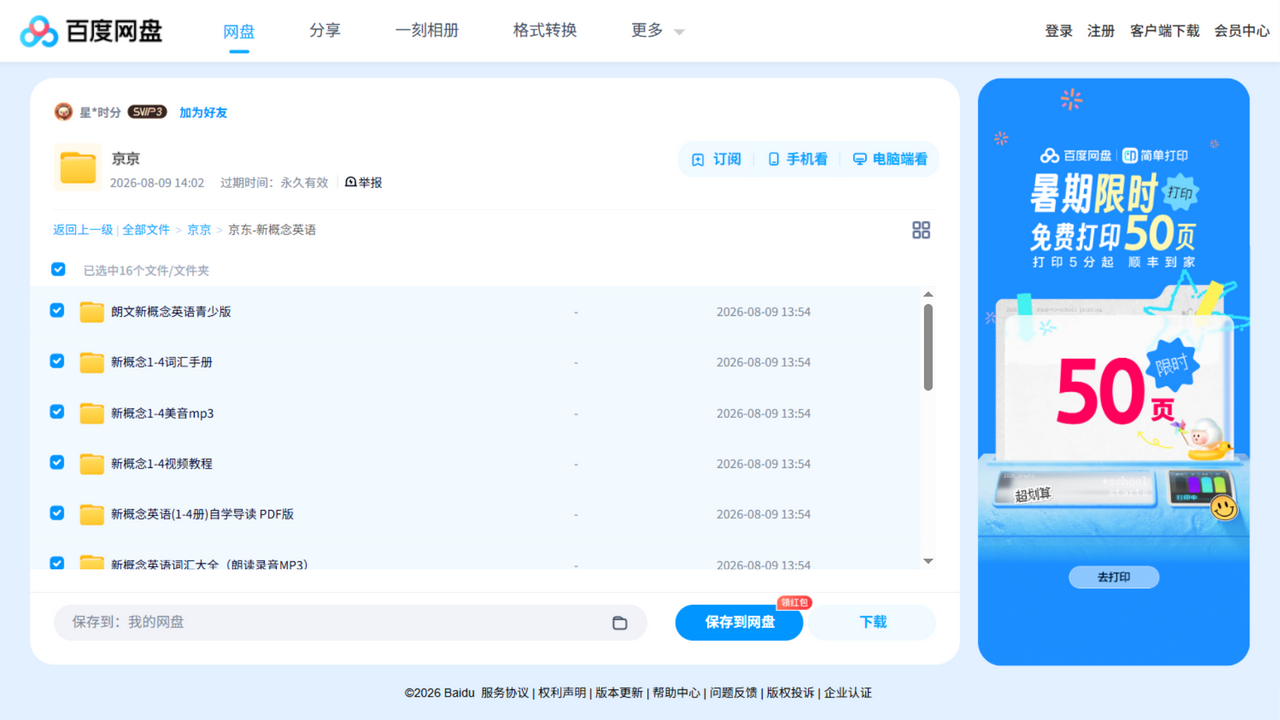Click the 电脑端看 computer icon
The width and height of the screenshot is (1280, 720).
[x=859, y=159]
